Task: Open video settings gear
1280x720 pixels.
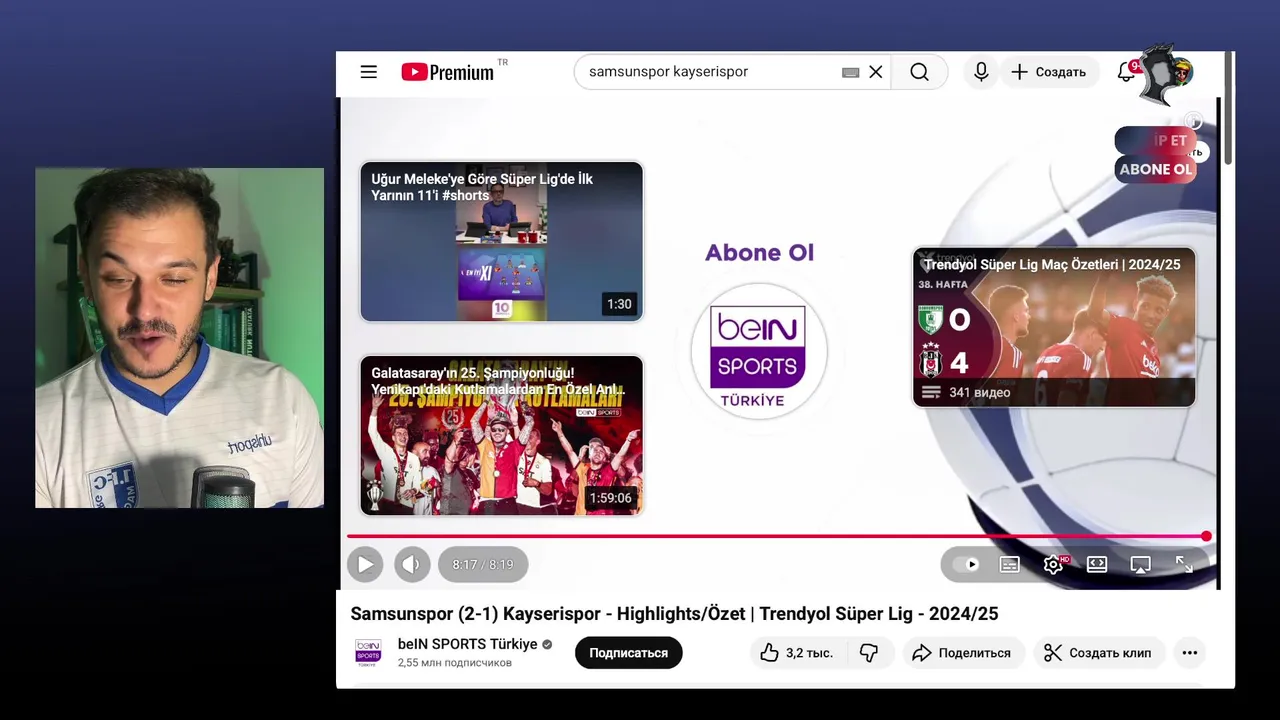Action: pyautogui.click(x=1054, y=565)
